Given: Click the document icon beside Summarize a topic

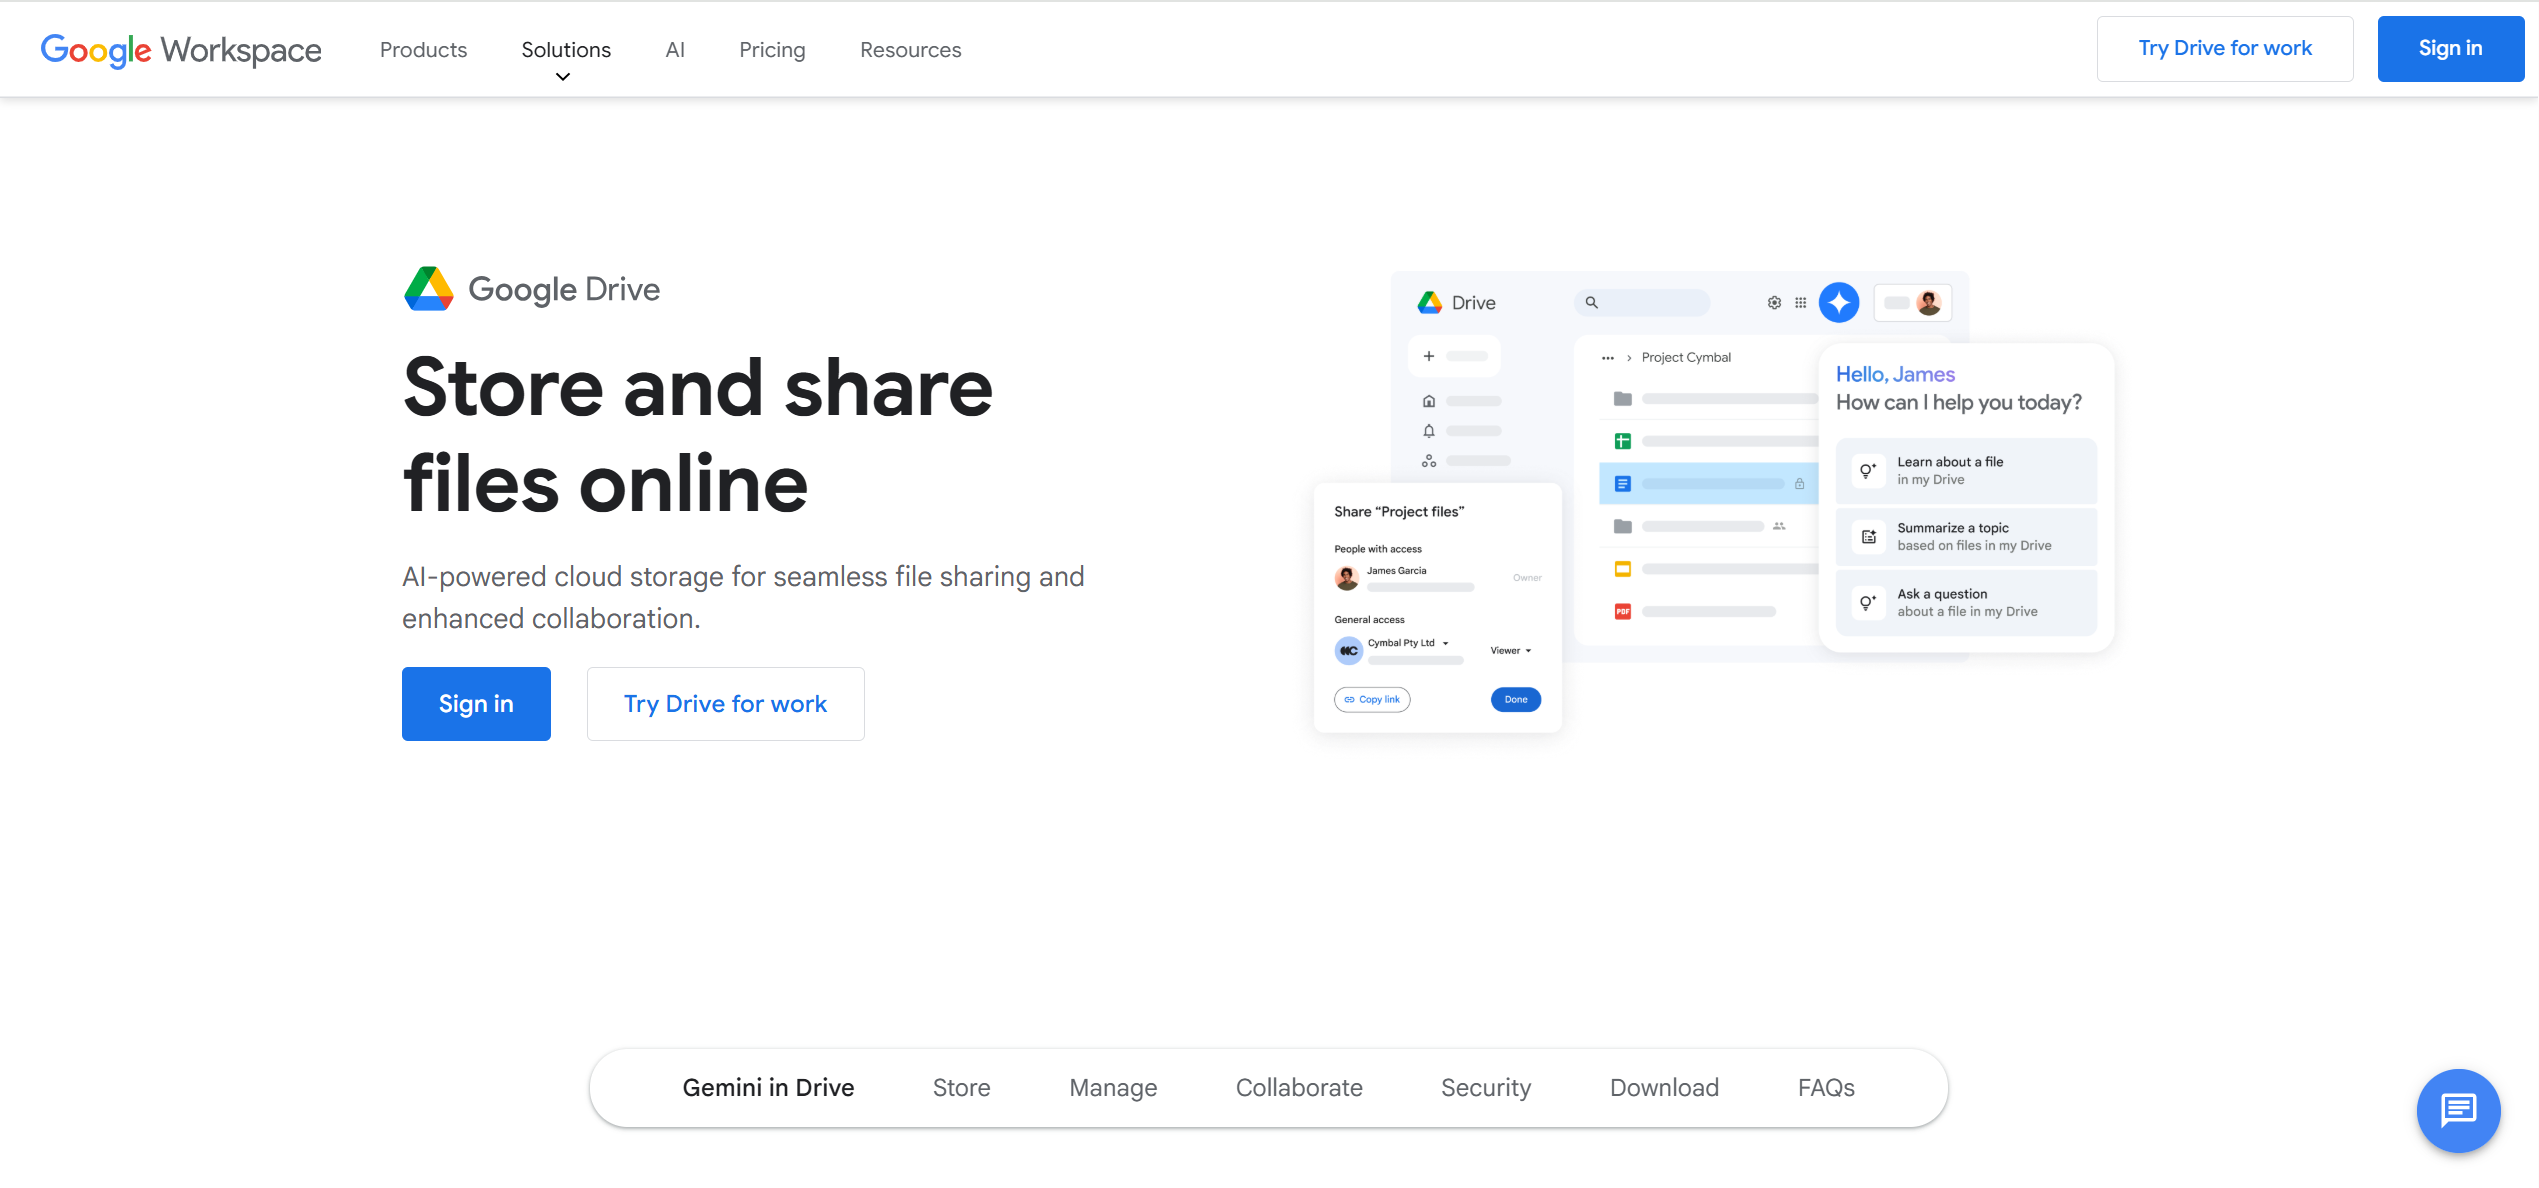Looking at the screenshot, I should tap(1868, 537).
